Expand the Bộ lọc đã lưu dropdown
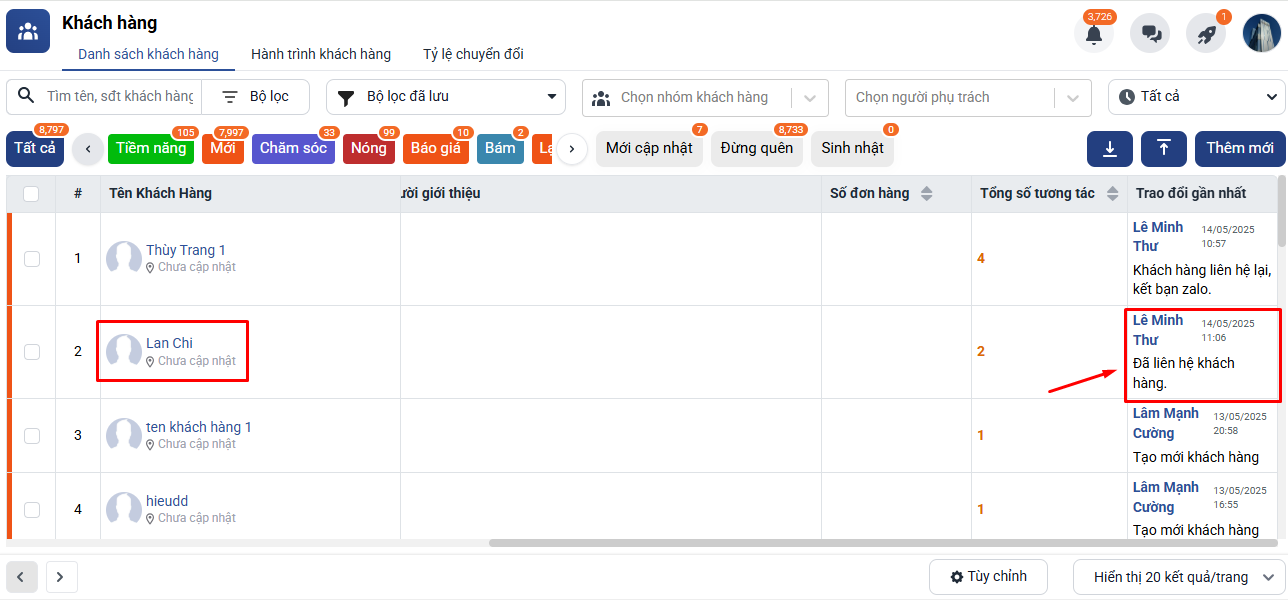The image size is (1288, 600). click(x=445, y=97)
